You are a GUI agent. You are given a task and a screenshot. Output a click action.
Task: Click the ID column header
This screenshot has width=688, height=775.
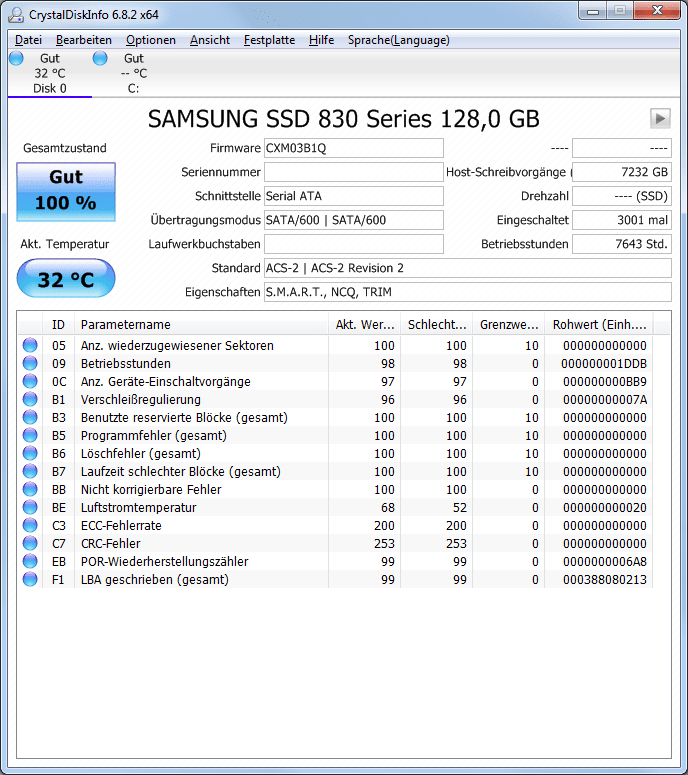58,325
